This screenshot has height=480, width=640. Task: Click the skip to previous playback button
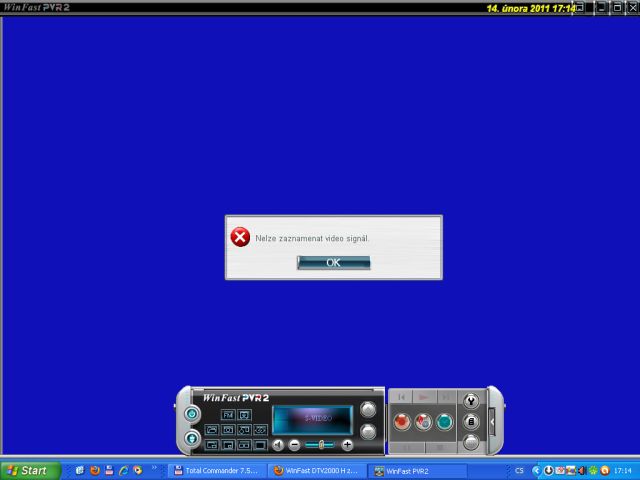[x=401, y=397]
